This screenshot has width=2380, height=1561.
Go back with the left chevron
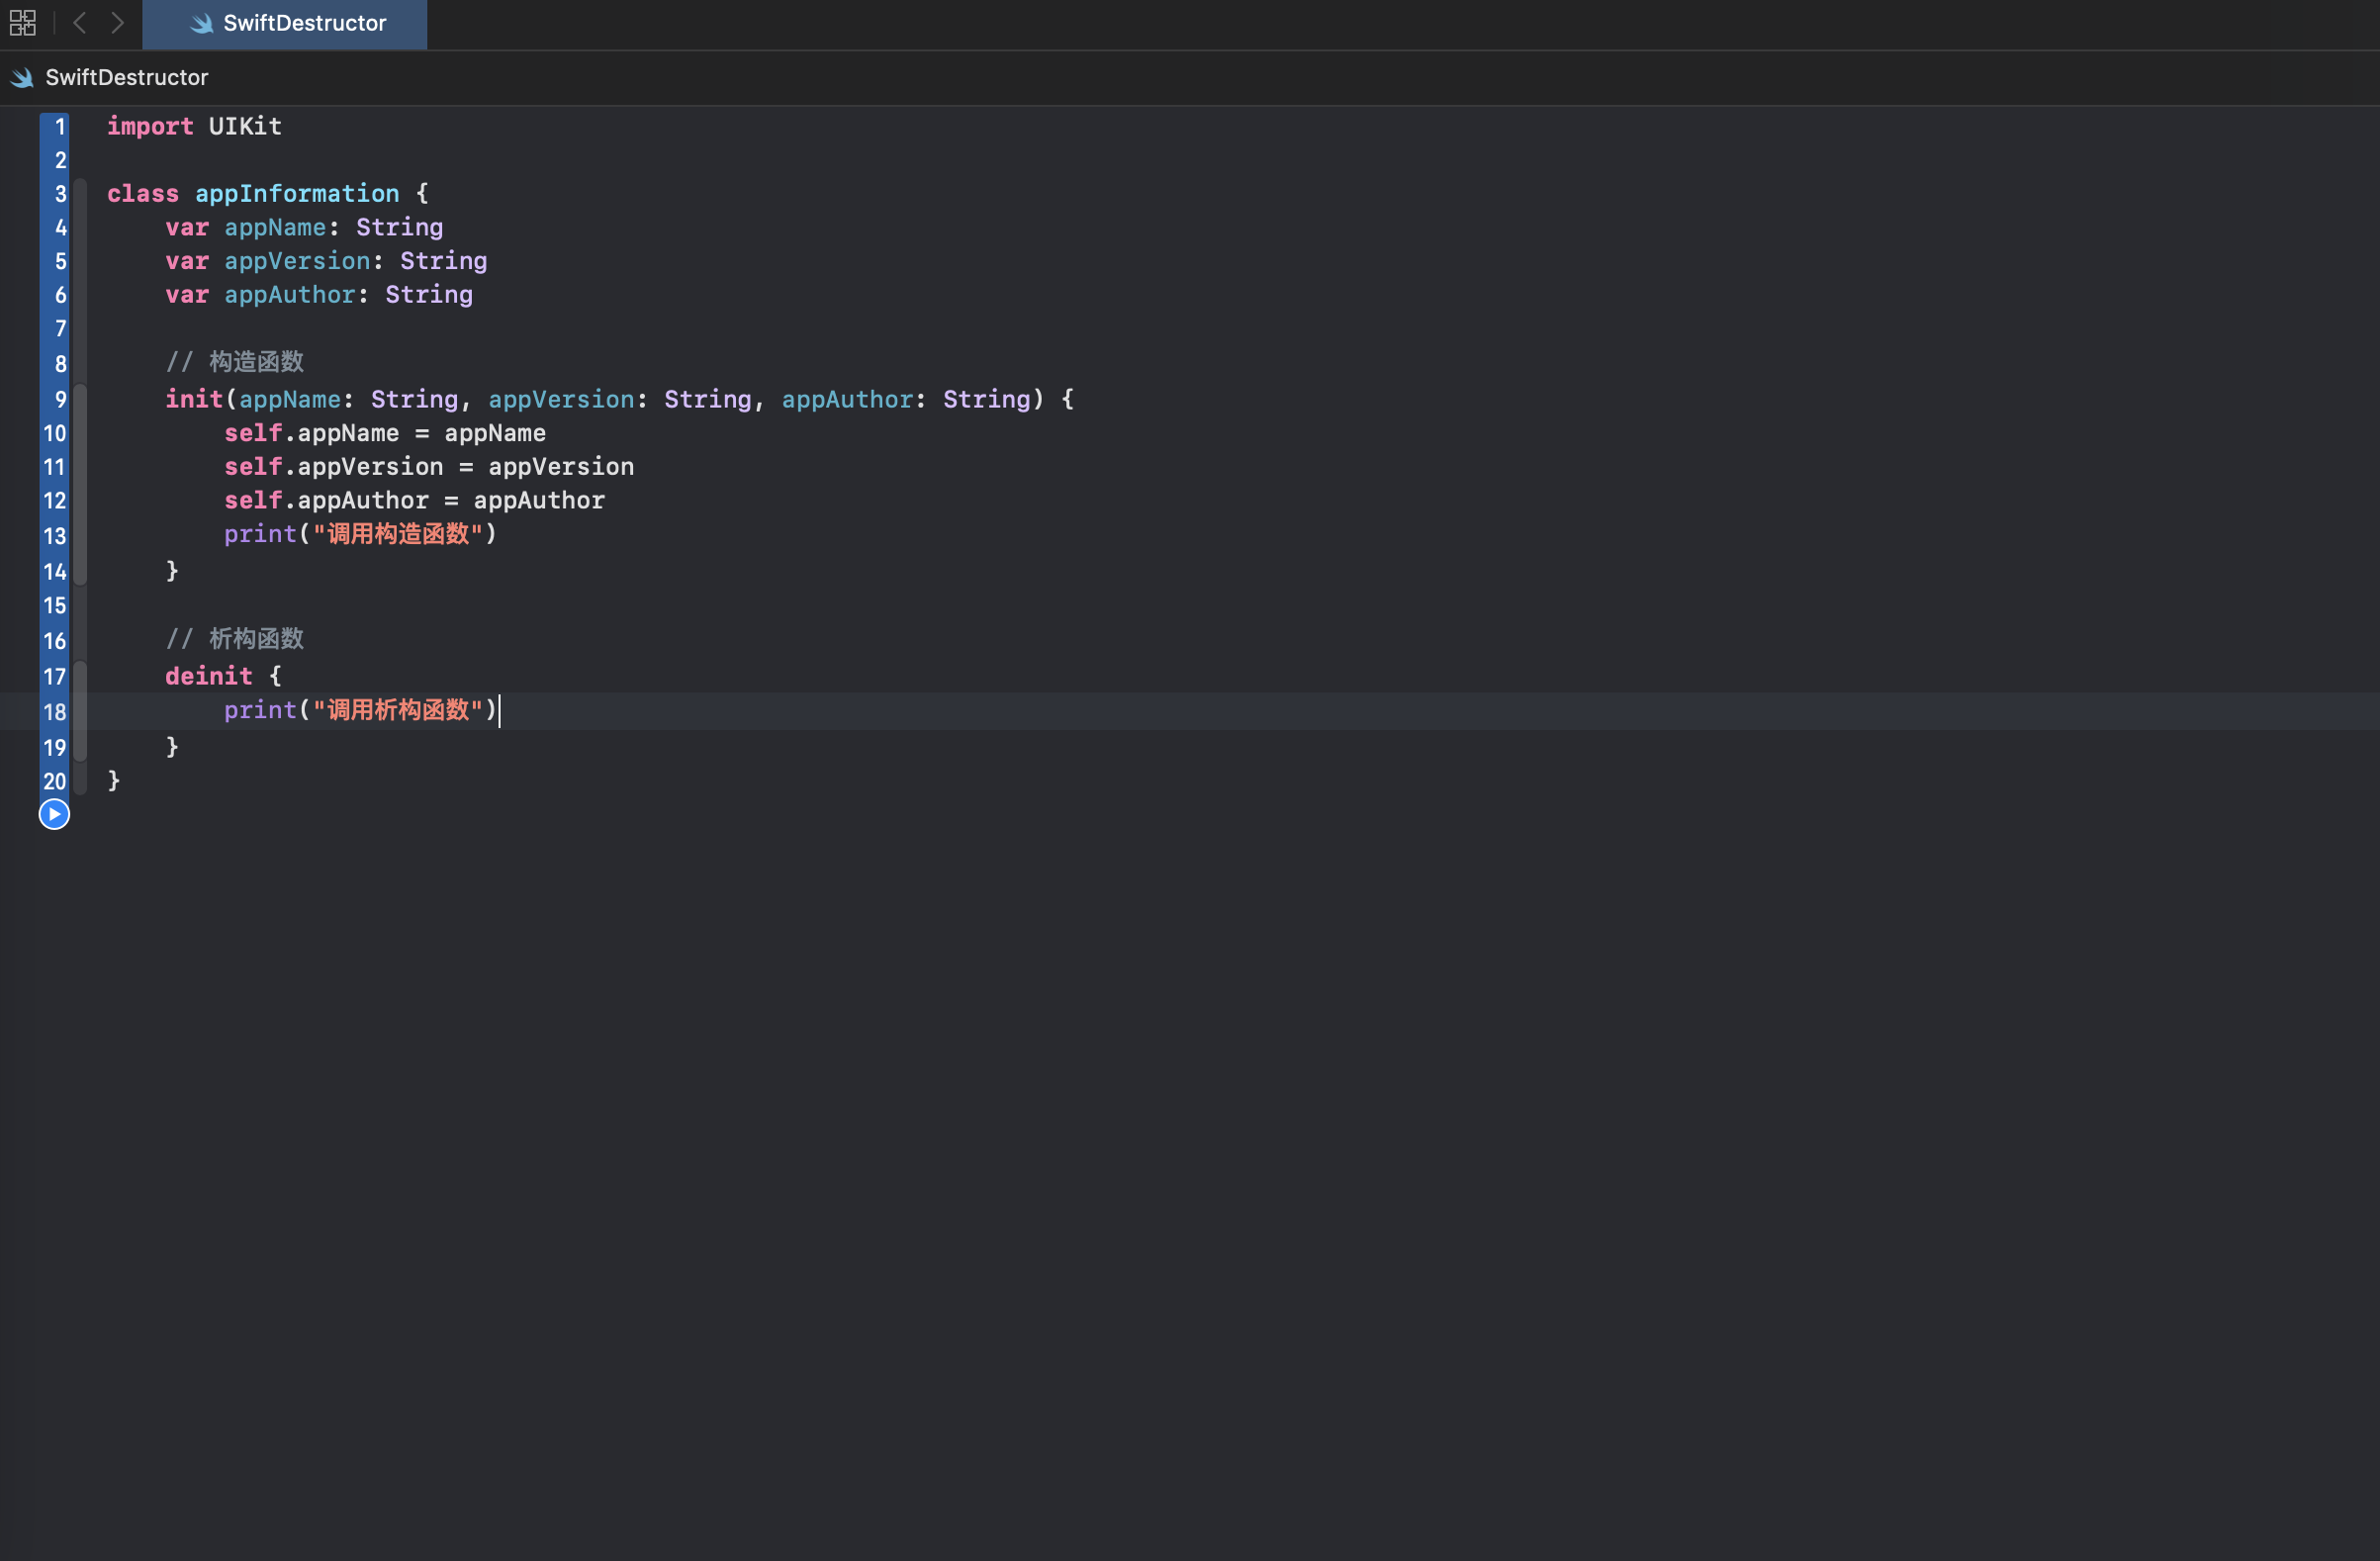80,23
